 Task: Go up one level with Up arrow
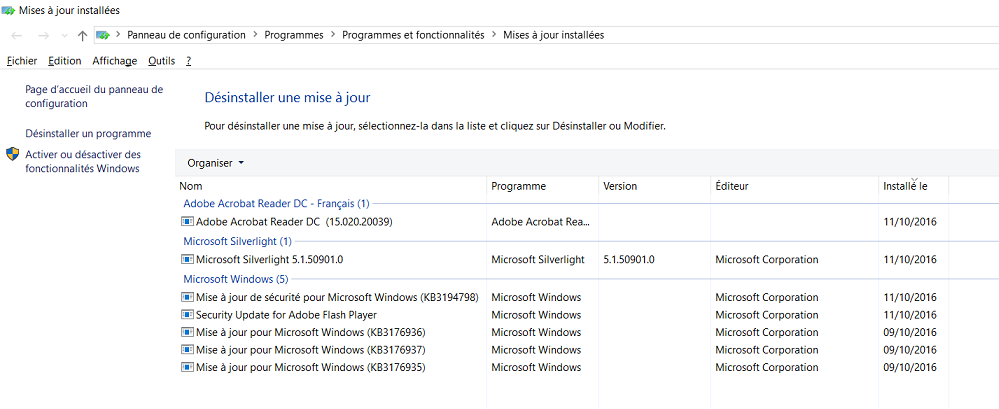[82, 36]
